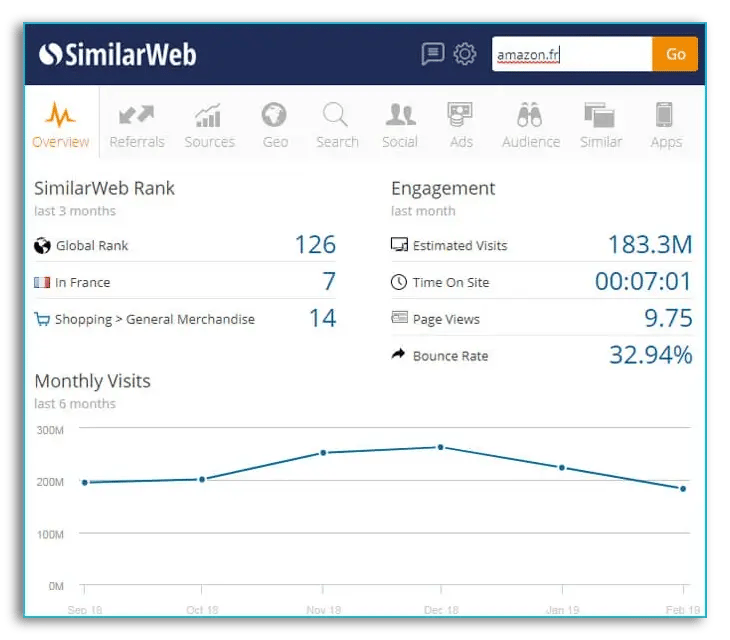Click the Engagement heading
Image resolution: width=730 pixels, height=640 pixels.
[x=443, y=189]
